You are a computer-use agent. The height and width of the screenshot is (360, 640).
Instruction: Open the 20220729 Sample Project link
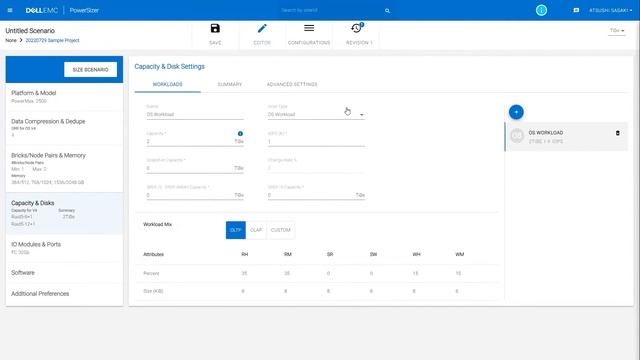point(52,40)
